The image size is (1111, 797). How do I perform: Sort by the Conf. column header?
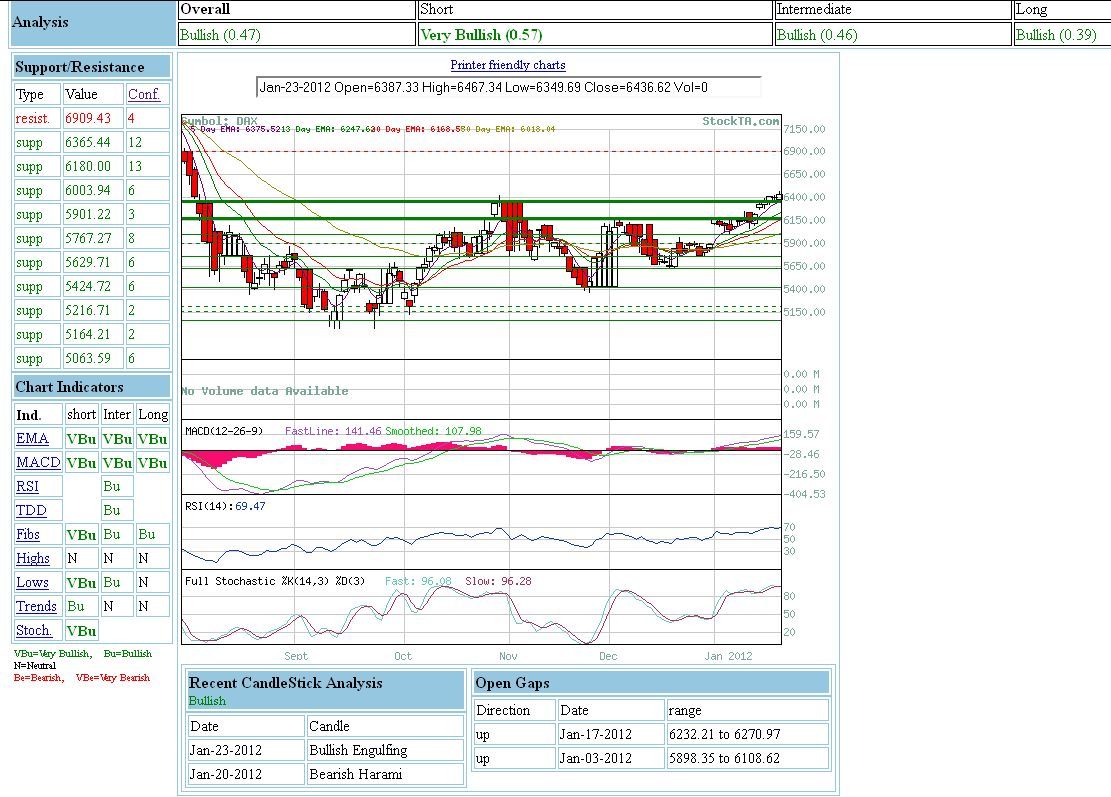[146, 94]
